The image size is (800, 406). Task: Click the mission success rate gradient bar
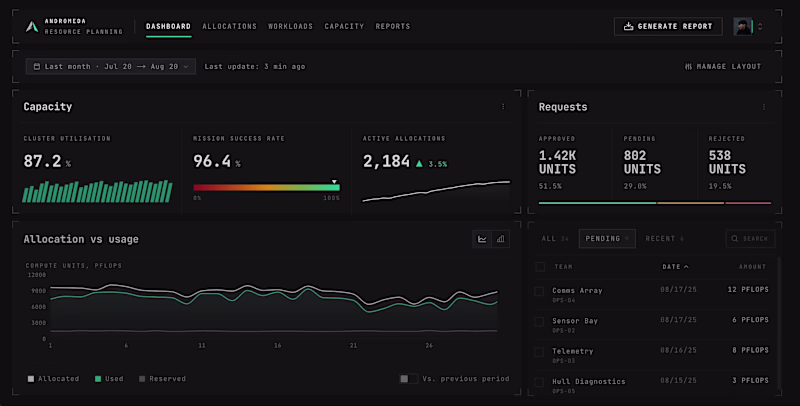[266, 188]
